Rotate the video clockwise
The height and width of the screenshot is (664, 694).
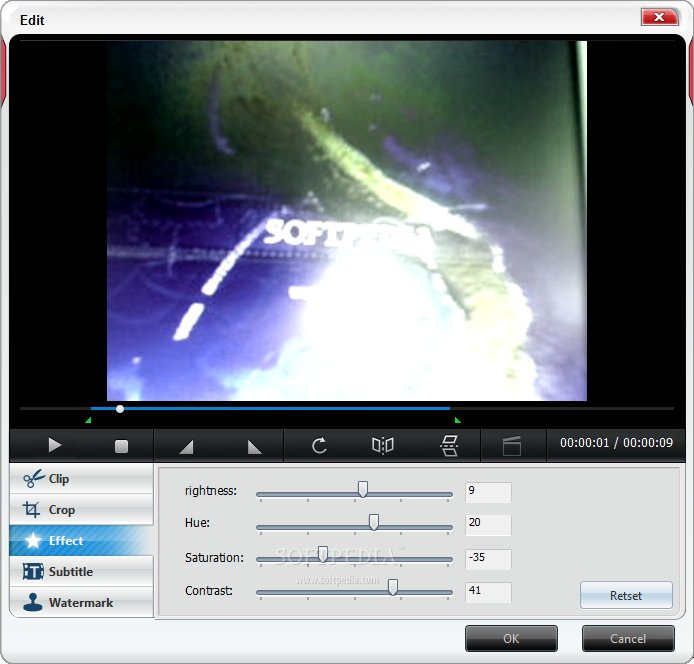(319, 445)
